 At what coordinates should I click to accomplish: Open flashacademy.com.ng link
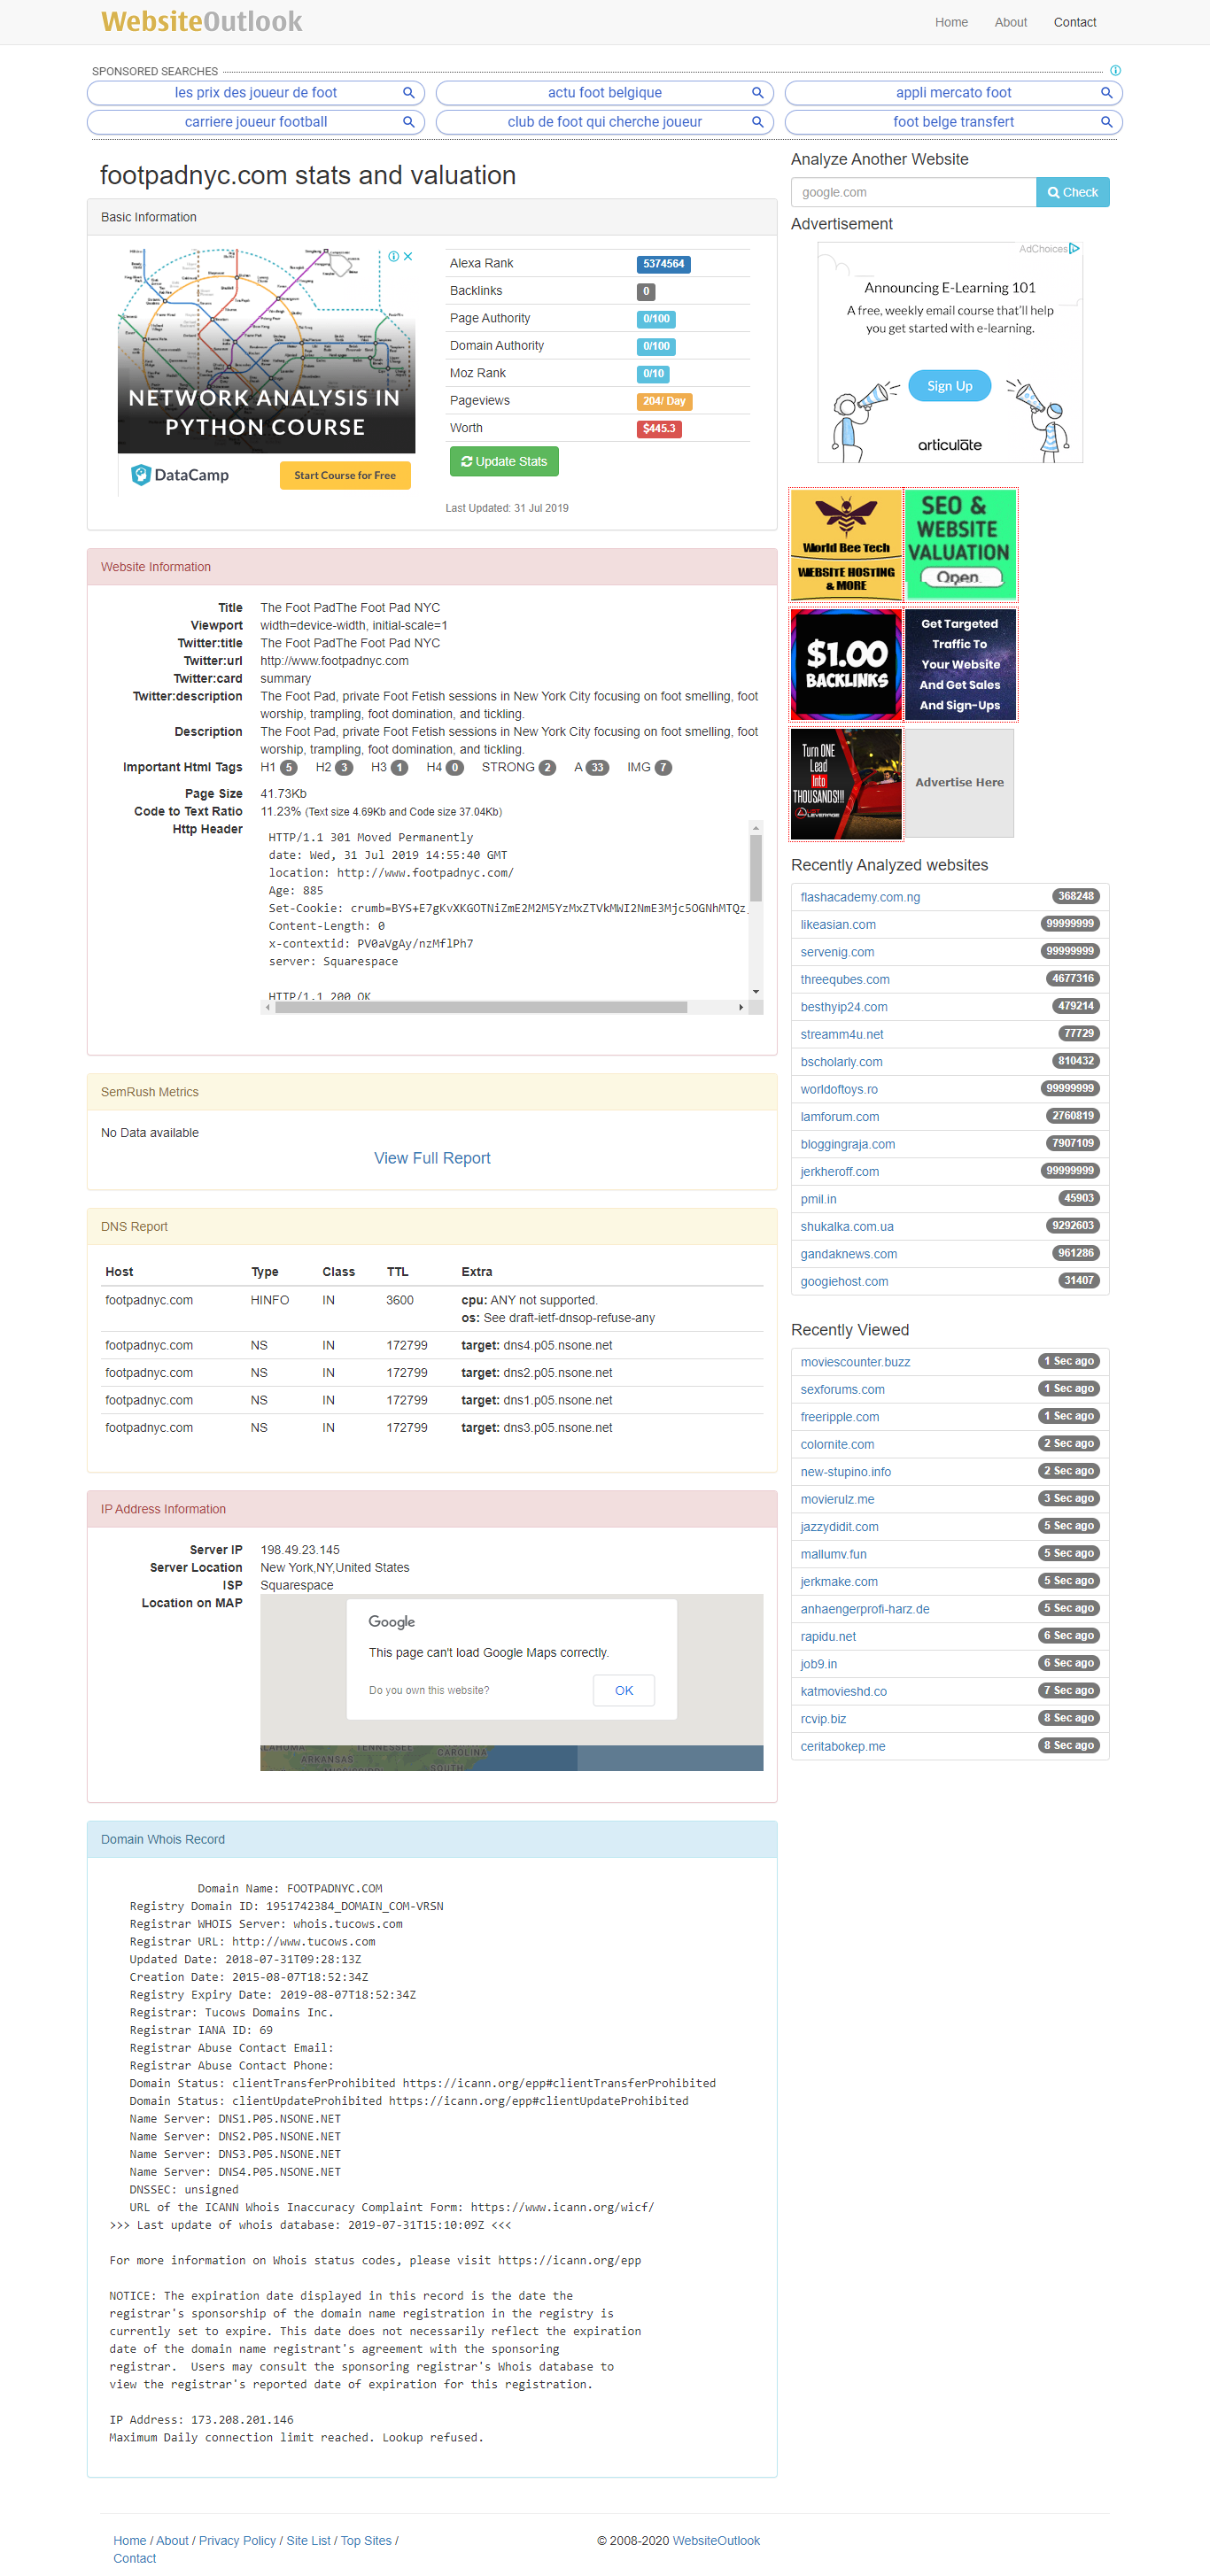tap(860, 897)
